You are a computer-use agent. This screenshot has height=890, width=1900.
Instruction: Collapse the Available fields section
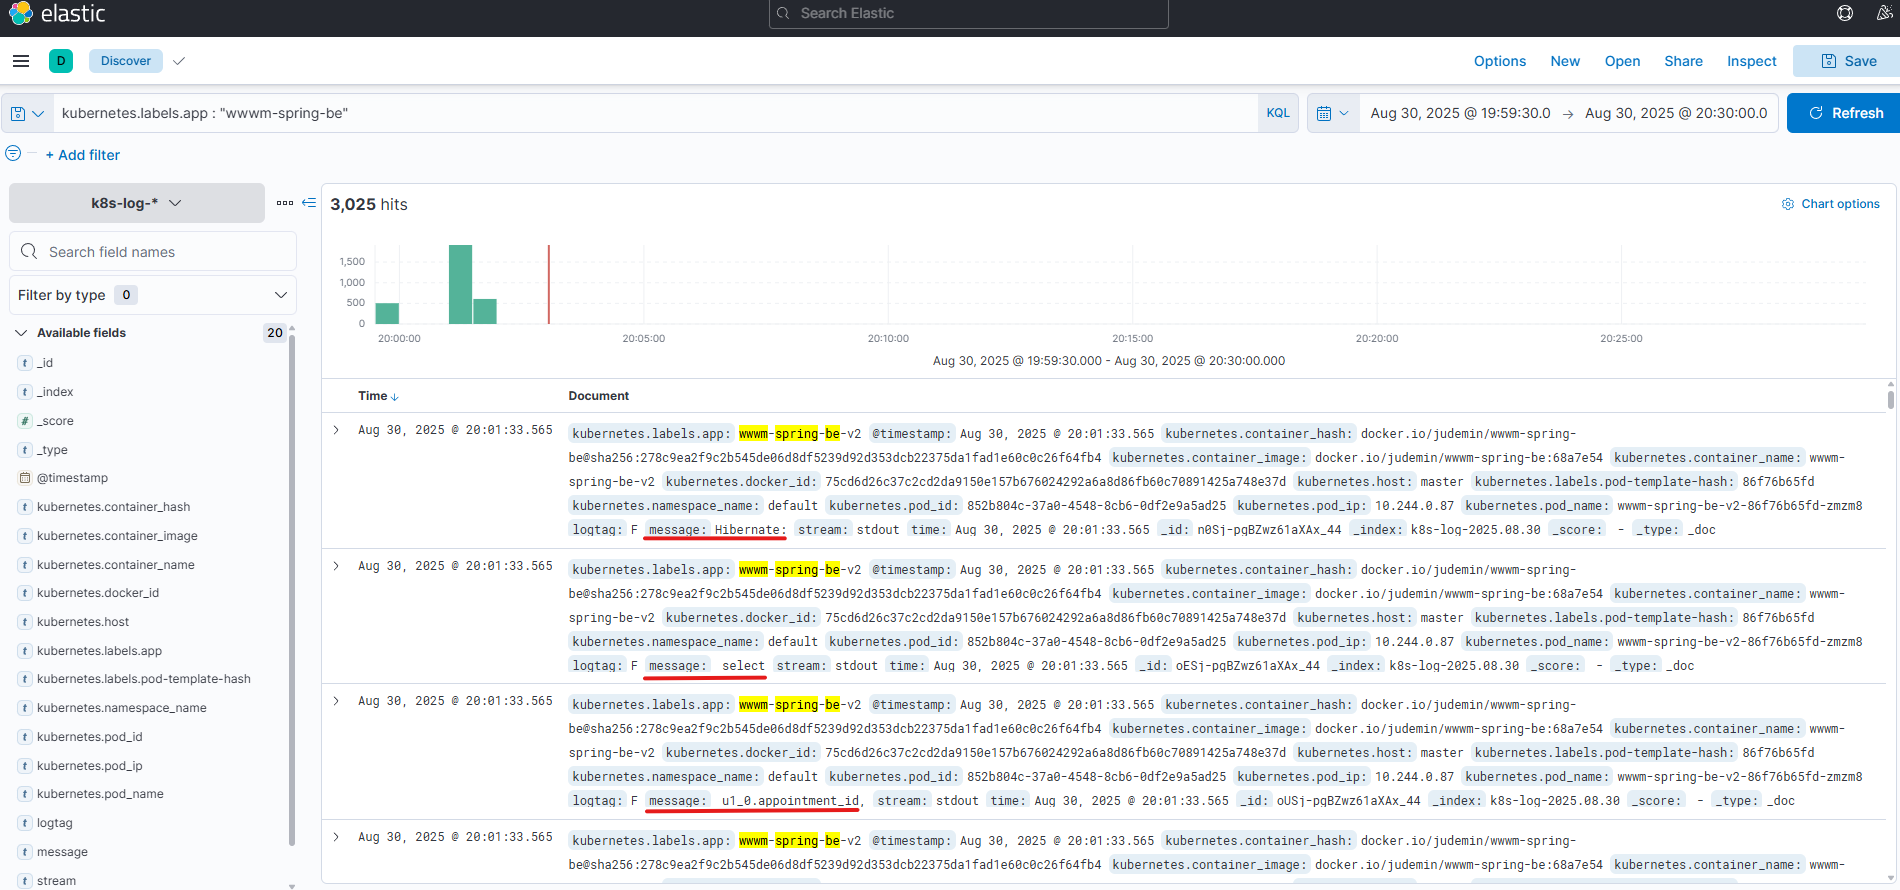[21, 333]
